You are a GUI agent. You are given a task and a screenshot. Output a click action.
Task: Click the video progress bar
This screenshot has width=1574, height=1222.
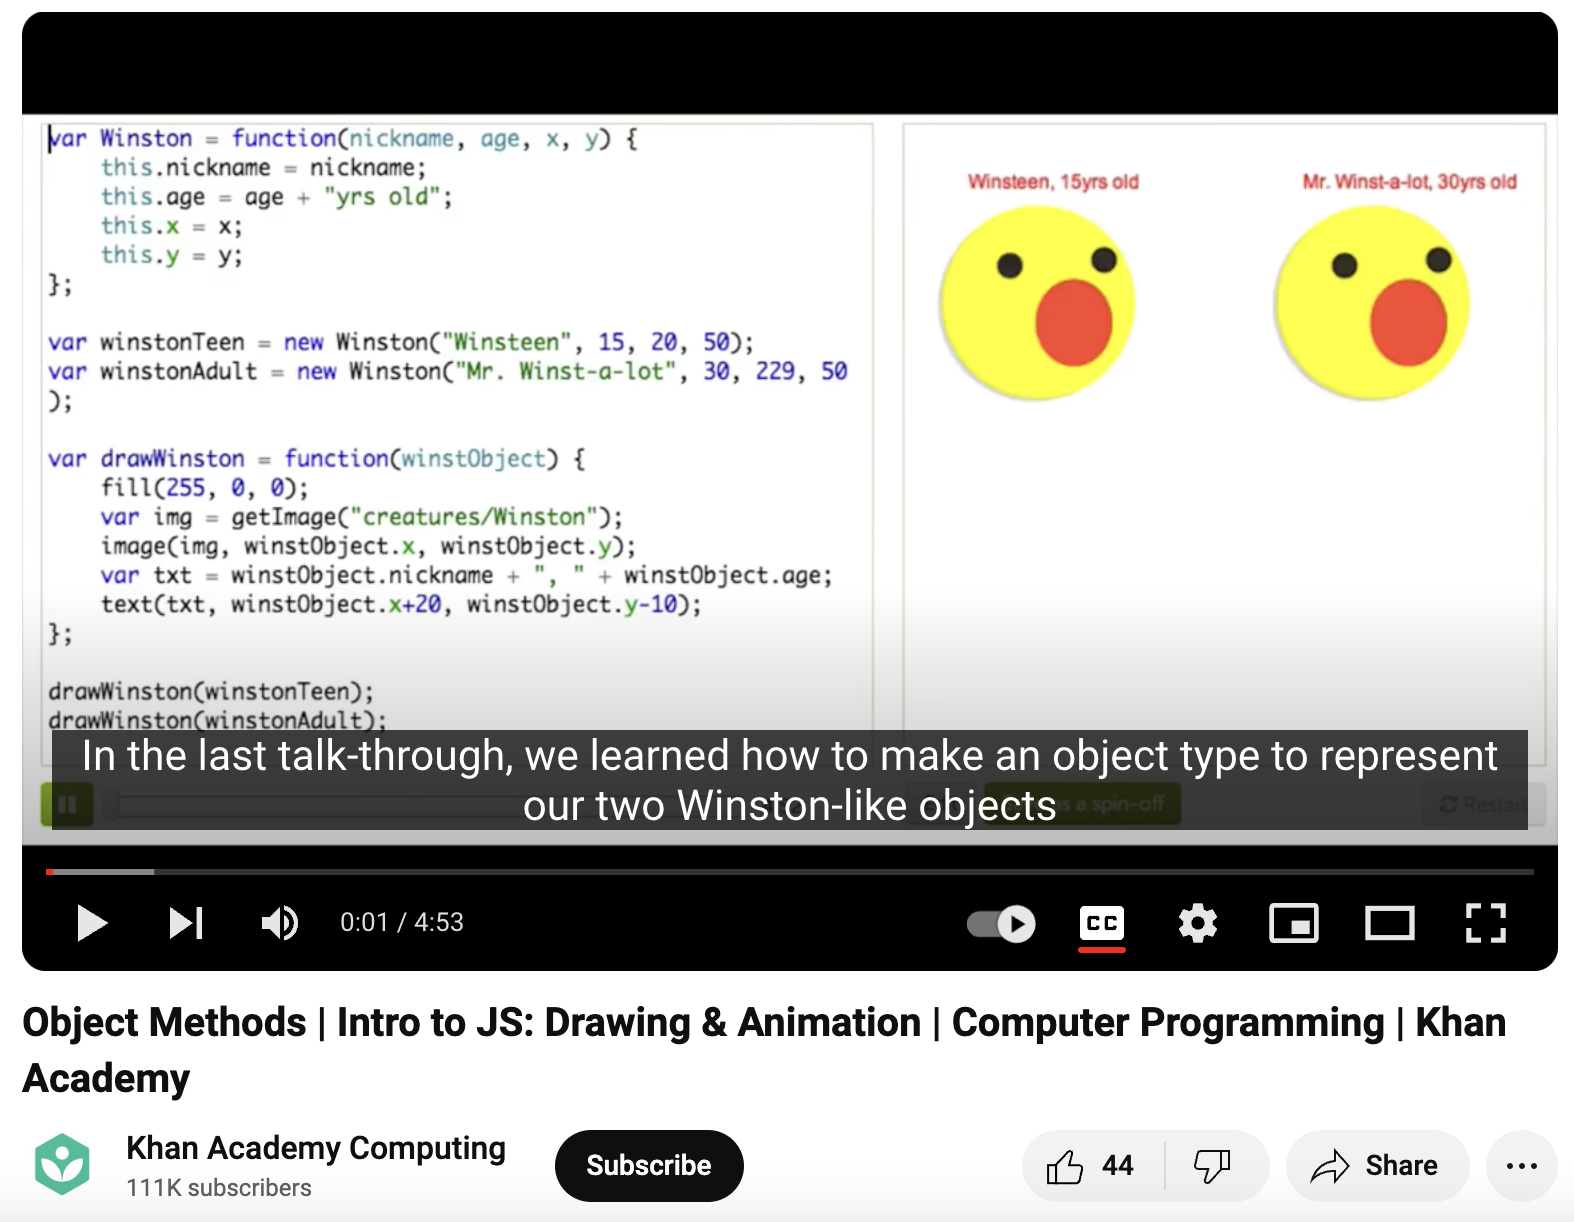(x=790, y=872)
